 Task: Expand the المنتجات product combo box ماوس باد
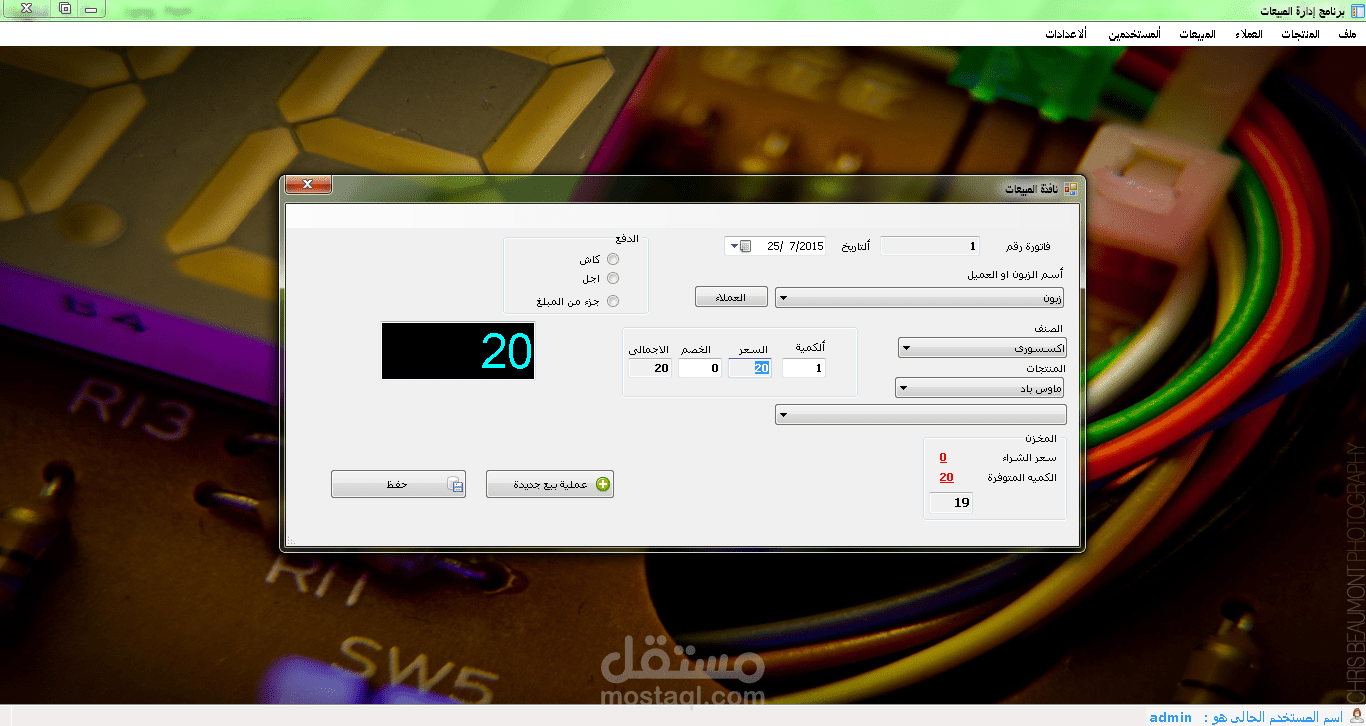pos(979,388)
